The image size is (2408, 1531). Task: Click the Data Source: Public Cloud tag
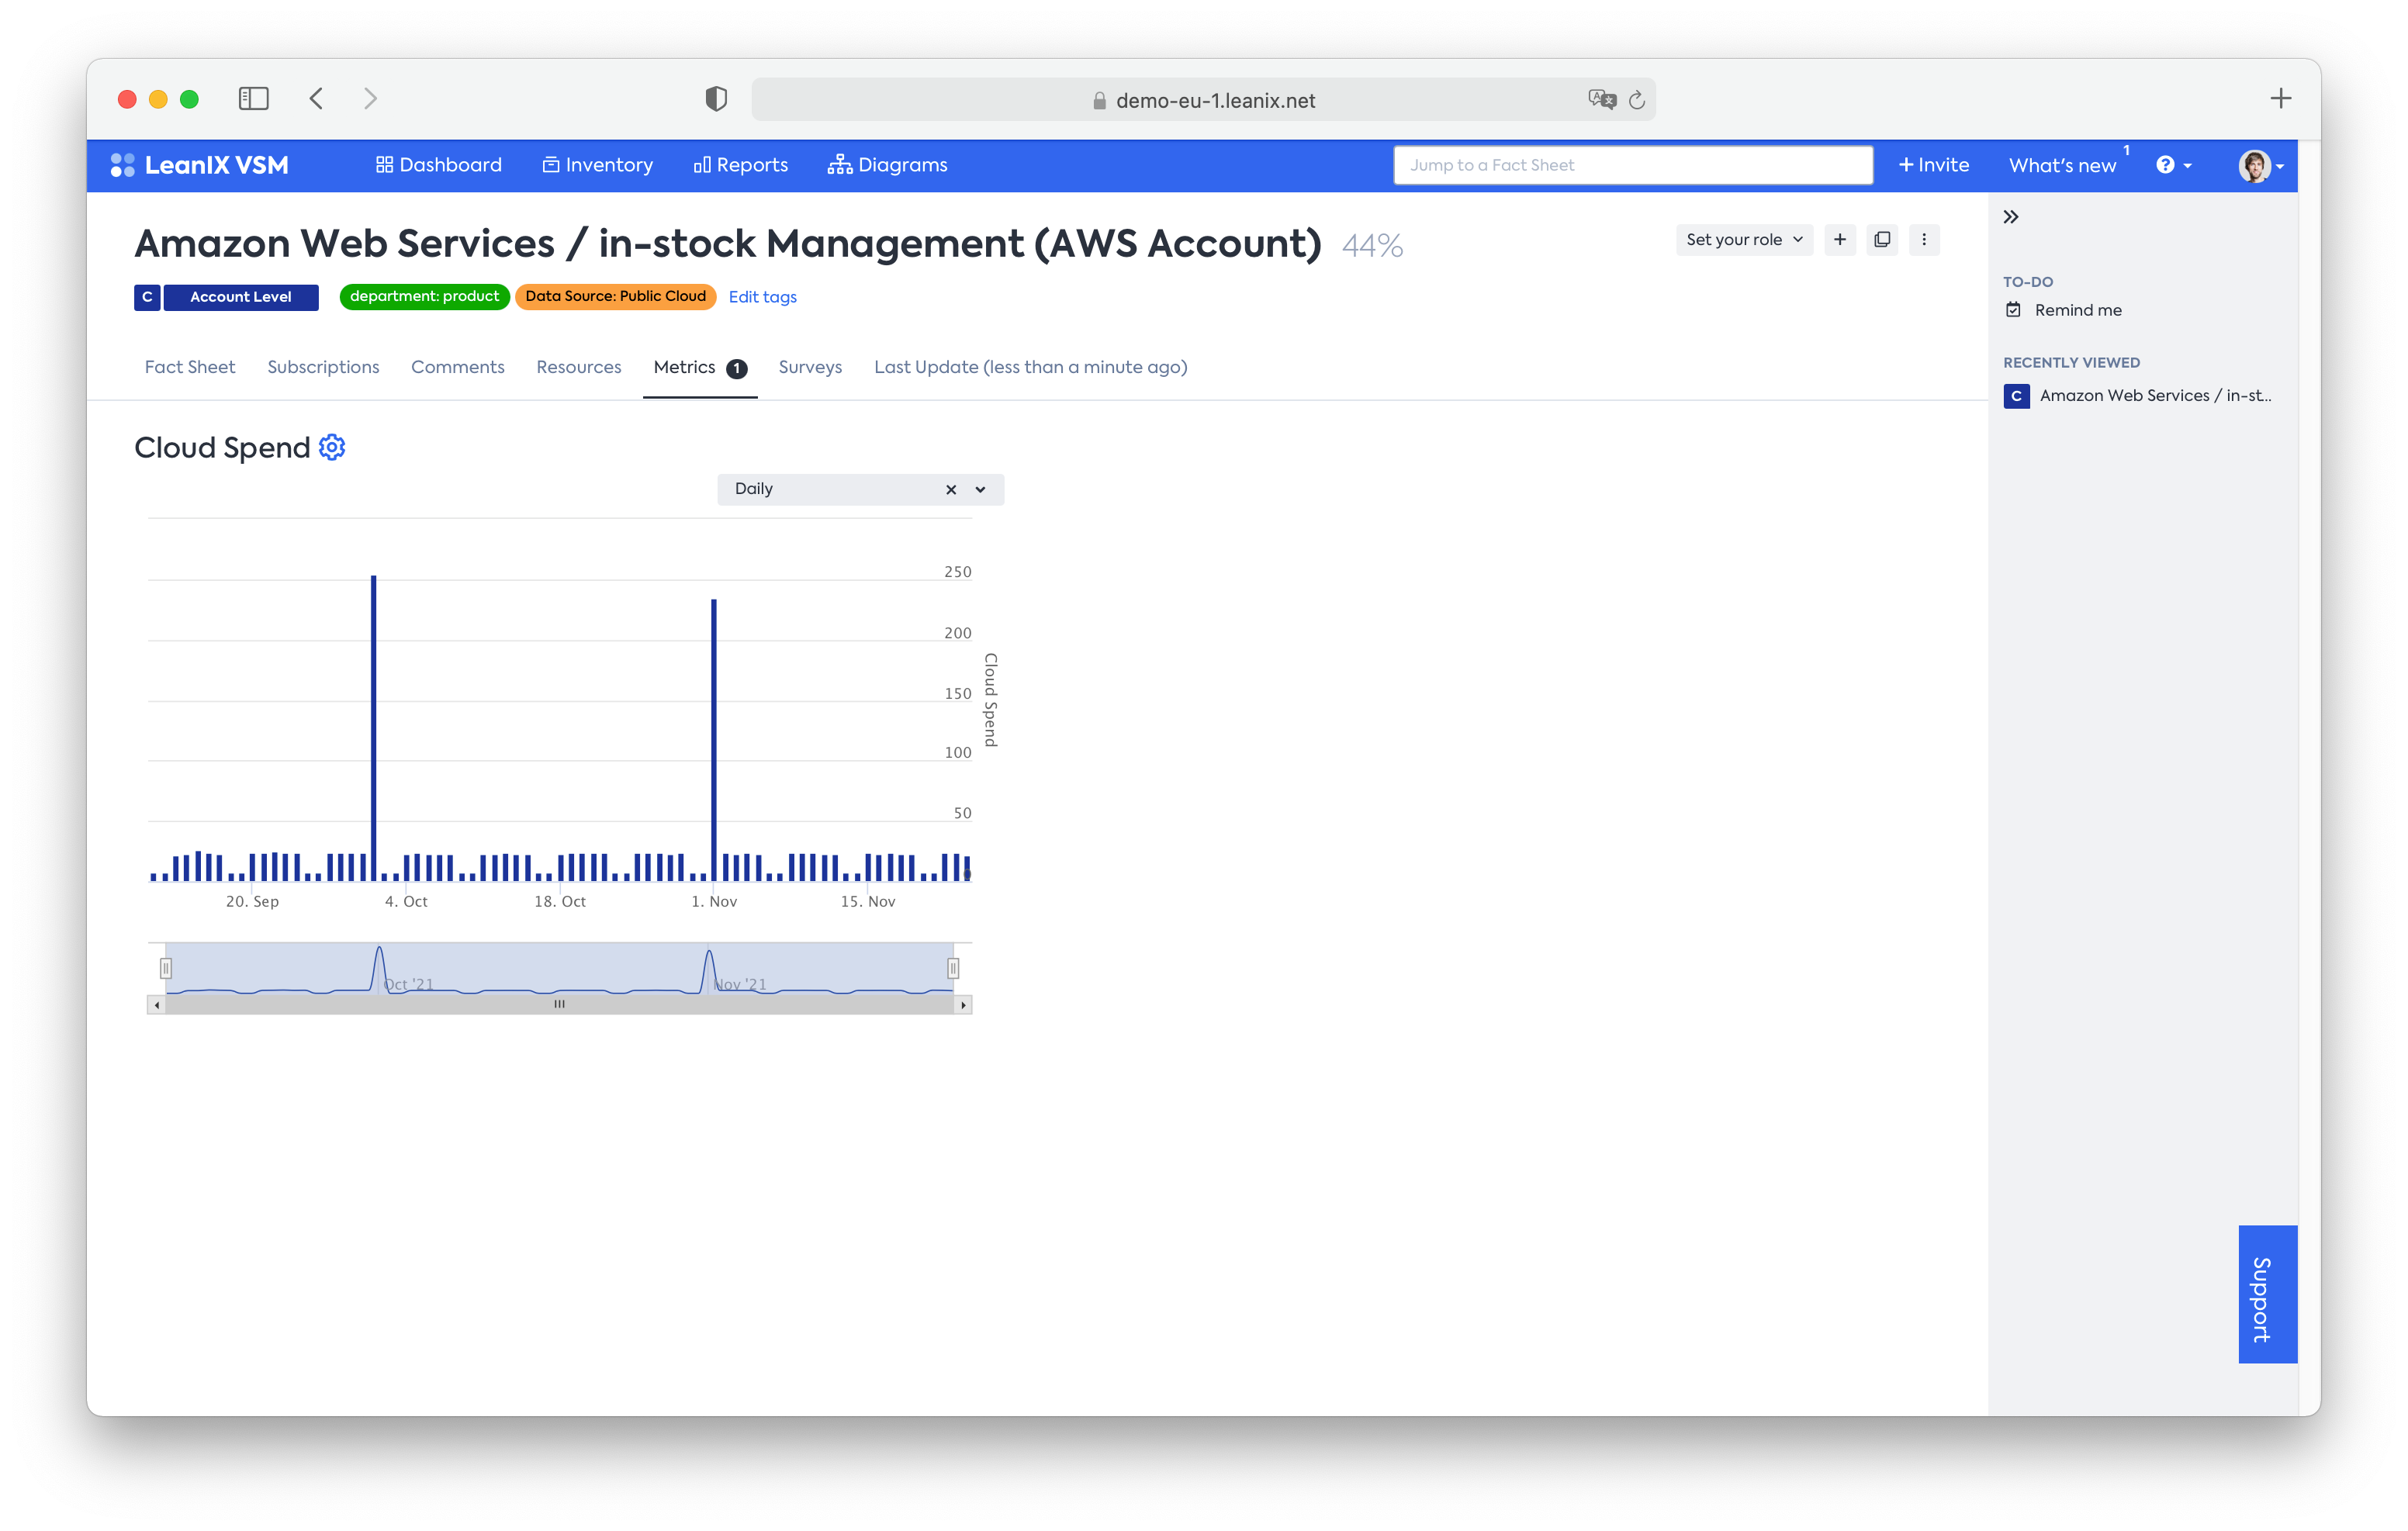615,297
